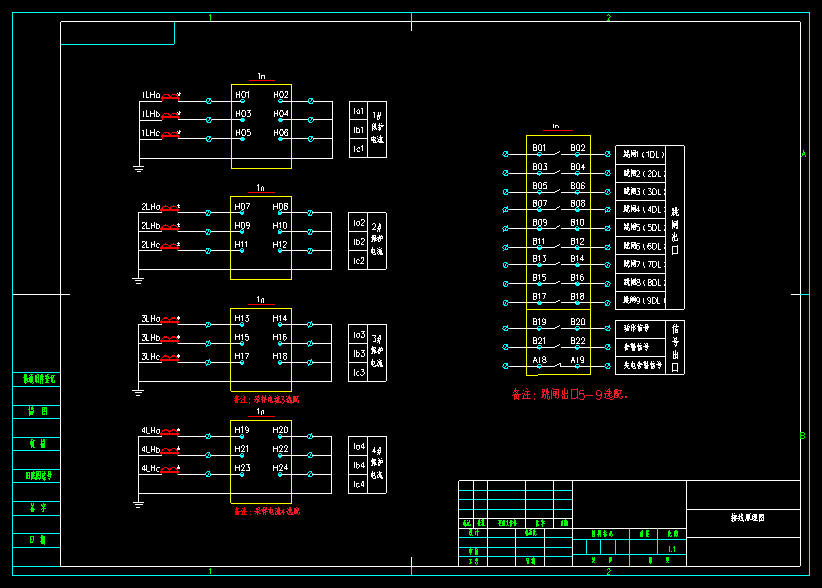Select the contact between B09 and B10
Viewport: 822px width, 588px height.
pos(558,228)
